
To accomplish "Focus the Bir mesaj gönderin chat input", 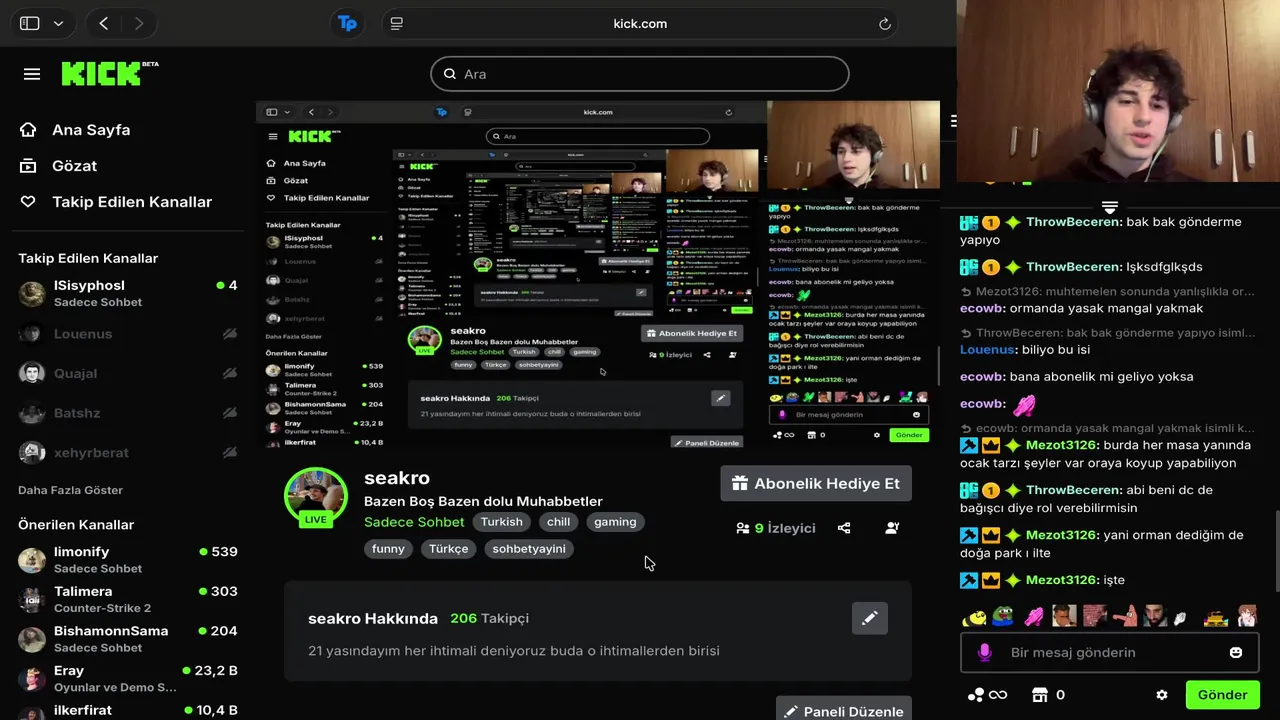I will [1108, 652].
